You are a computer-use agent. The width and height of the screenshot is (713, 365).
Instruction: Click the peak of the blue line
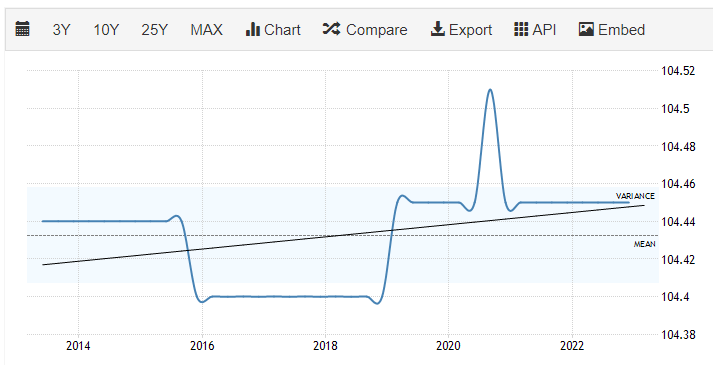490,90
